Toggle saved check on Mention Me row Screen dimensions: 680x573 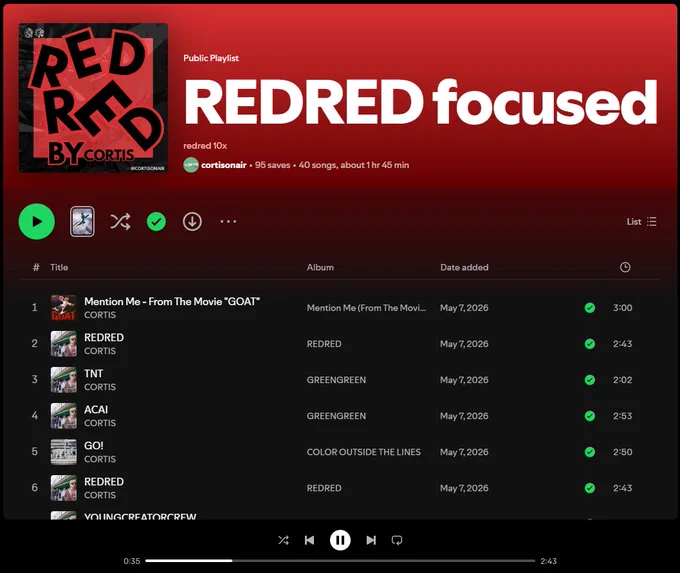(x=590, y=308)
